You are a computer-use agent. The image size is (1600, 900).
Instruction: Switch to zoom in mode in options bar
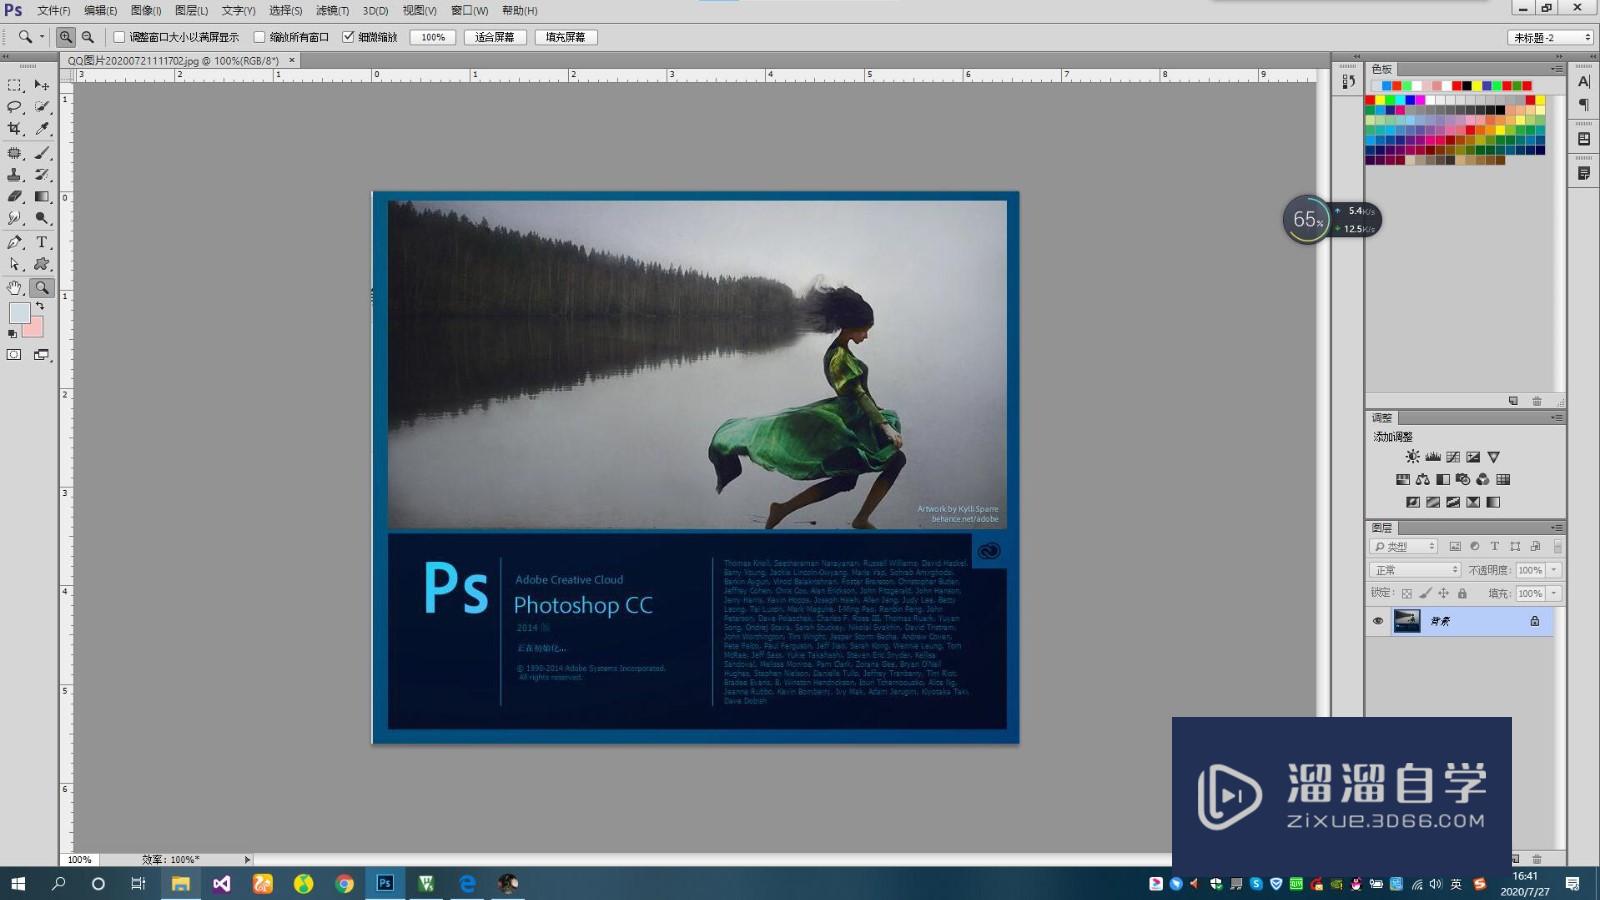65,37
